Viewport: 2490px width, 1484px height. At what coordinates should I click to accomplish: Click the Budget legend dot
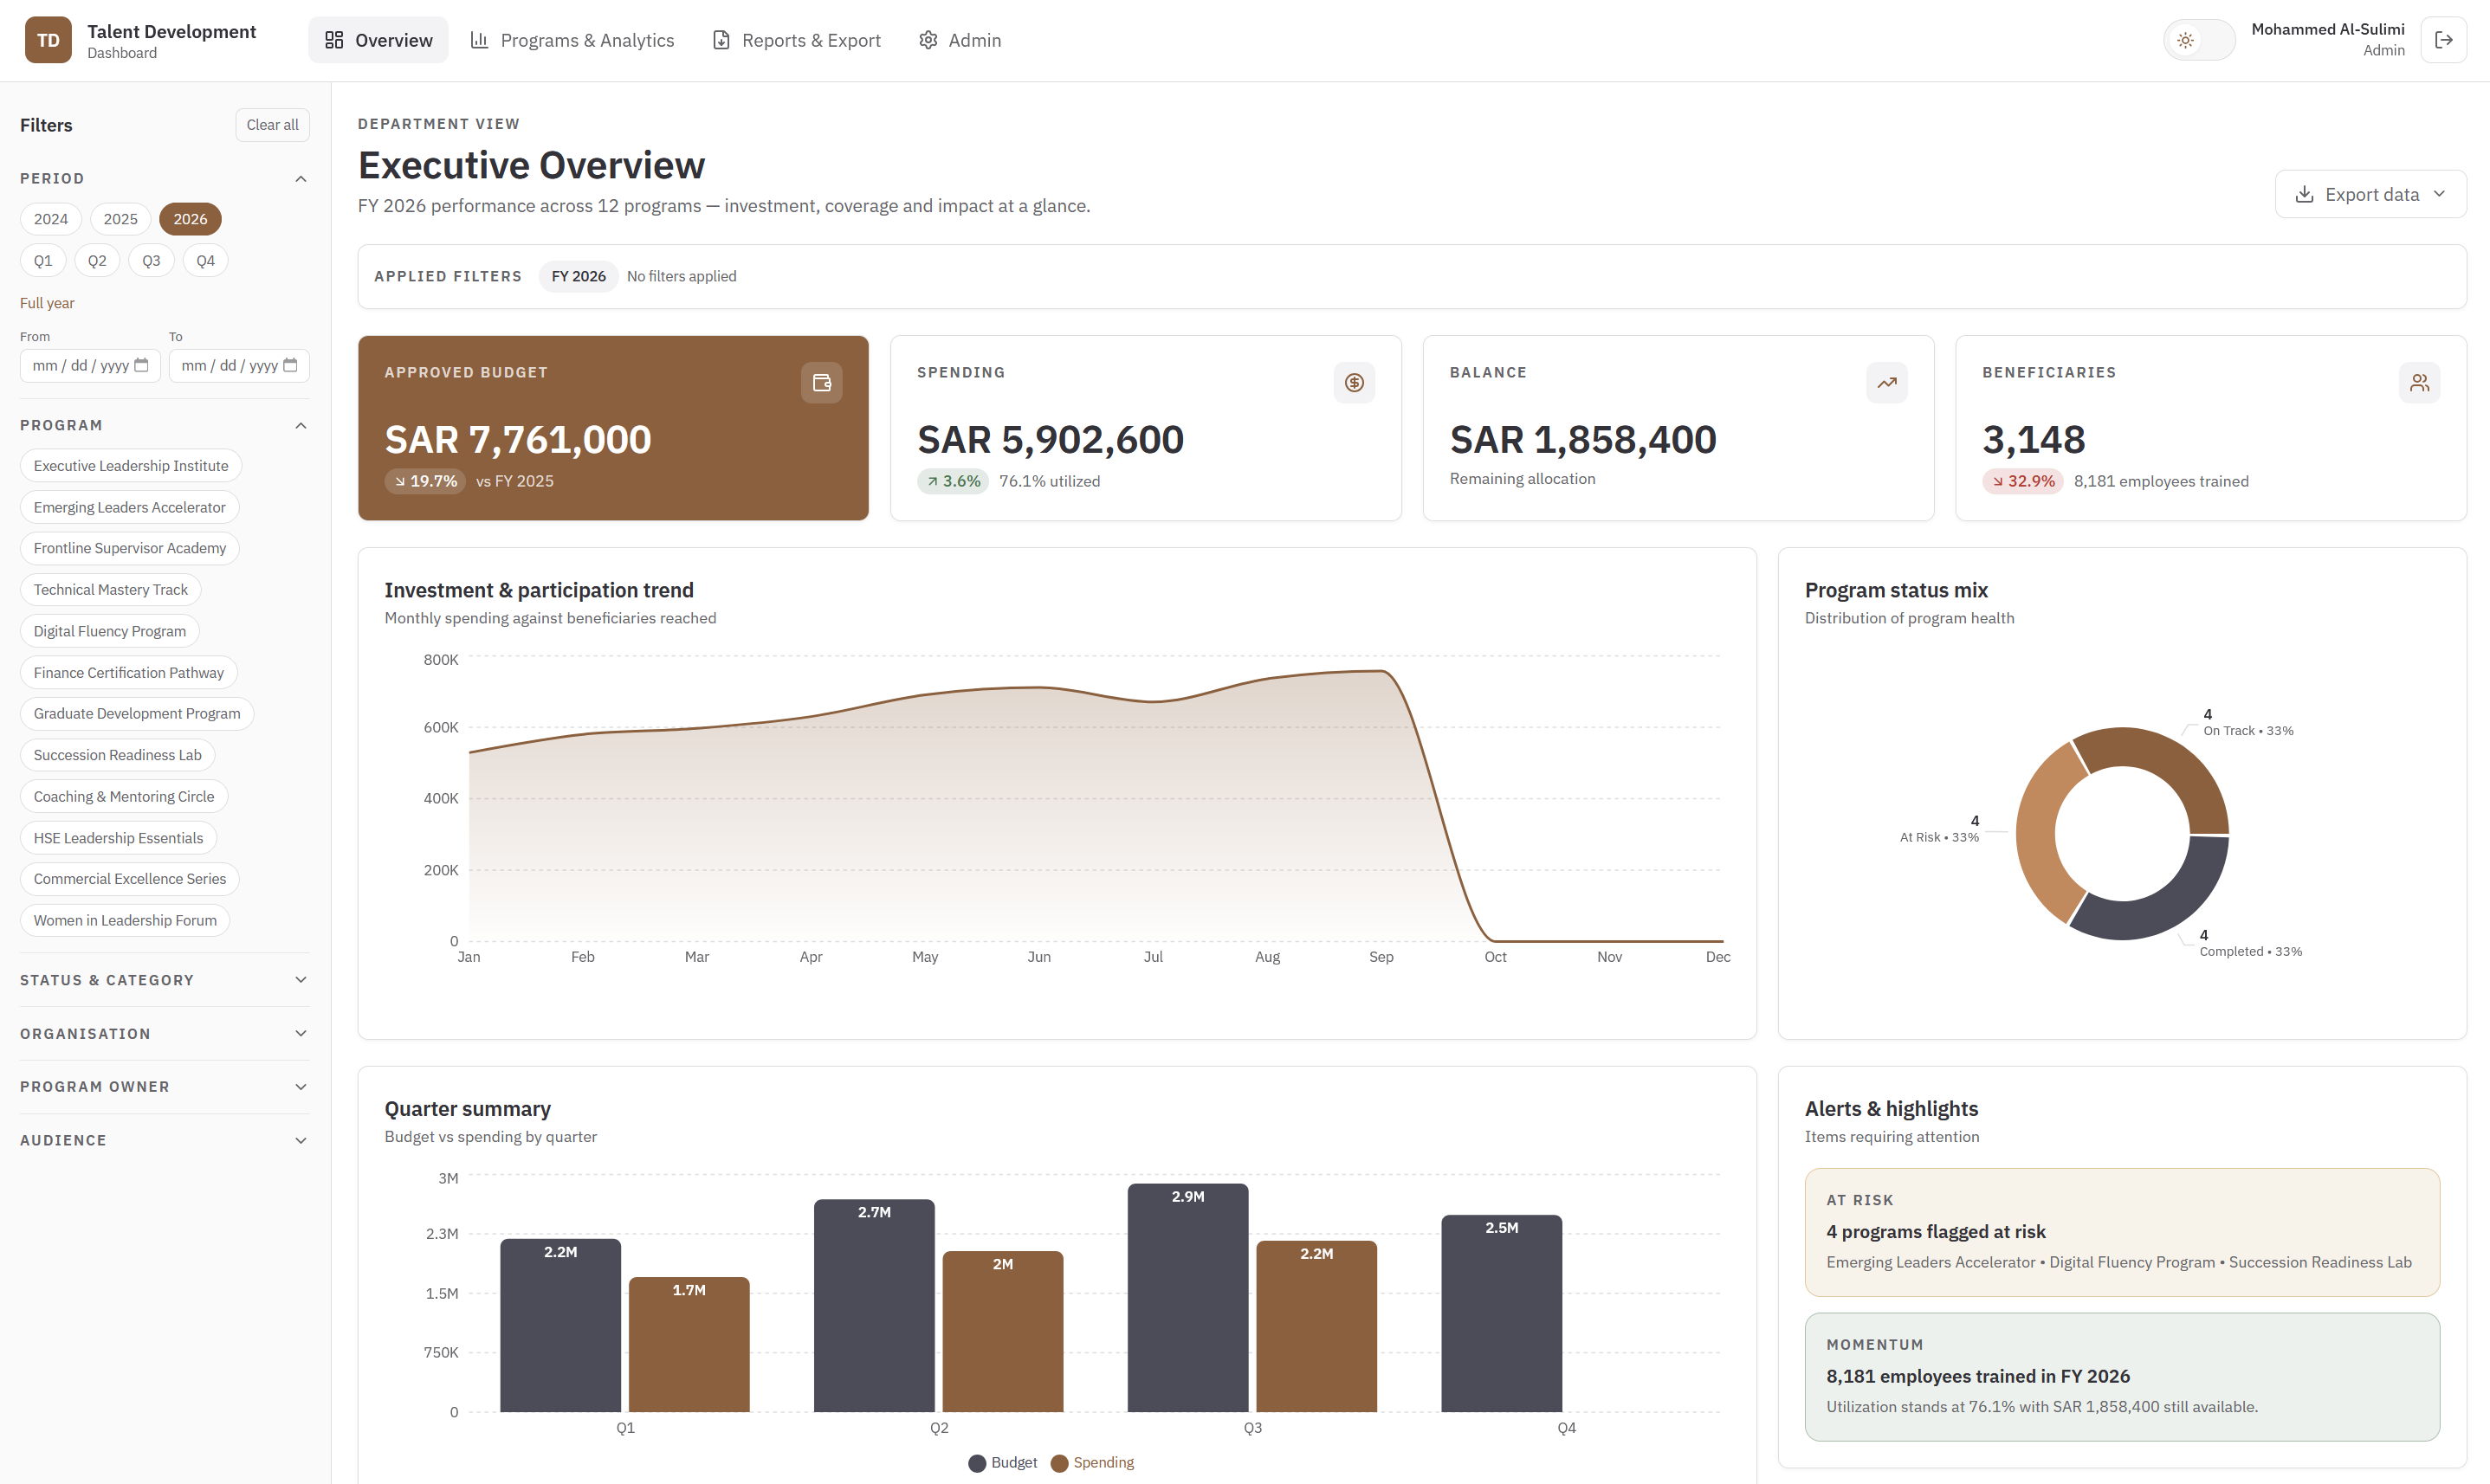click(977, 1463)
